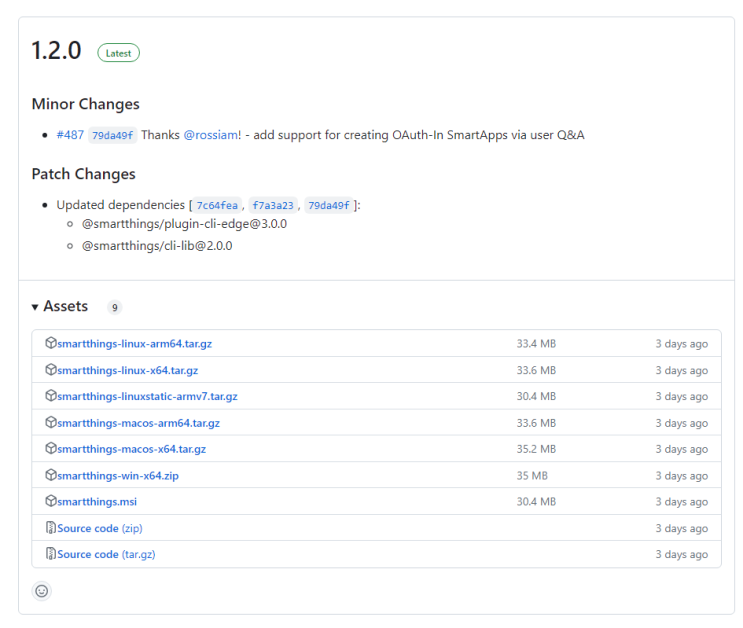Download smartthings-macos-arm64.tar.gz

tap(138, 423)
